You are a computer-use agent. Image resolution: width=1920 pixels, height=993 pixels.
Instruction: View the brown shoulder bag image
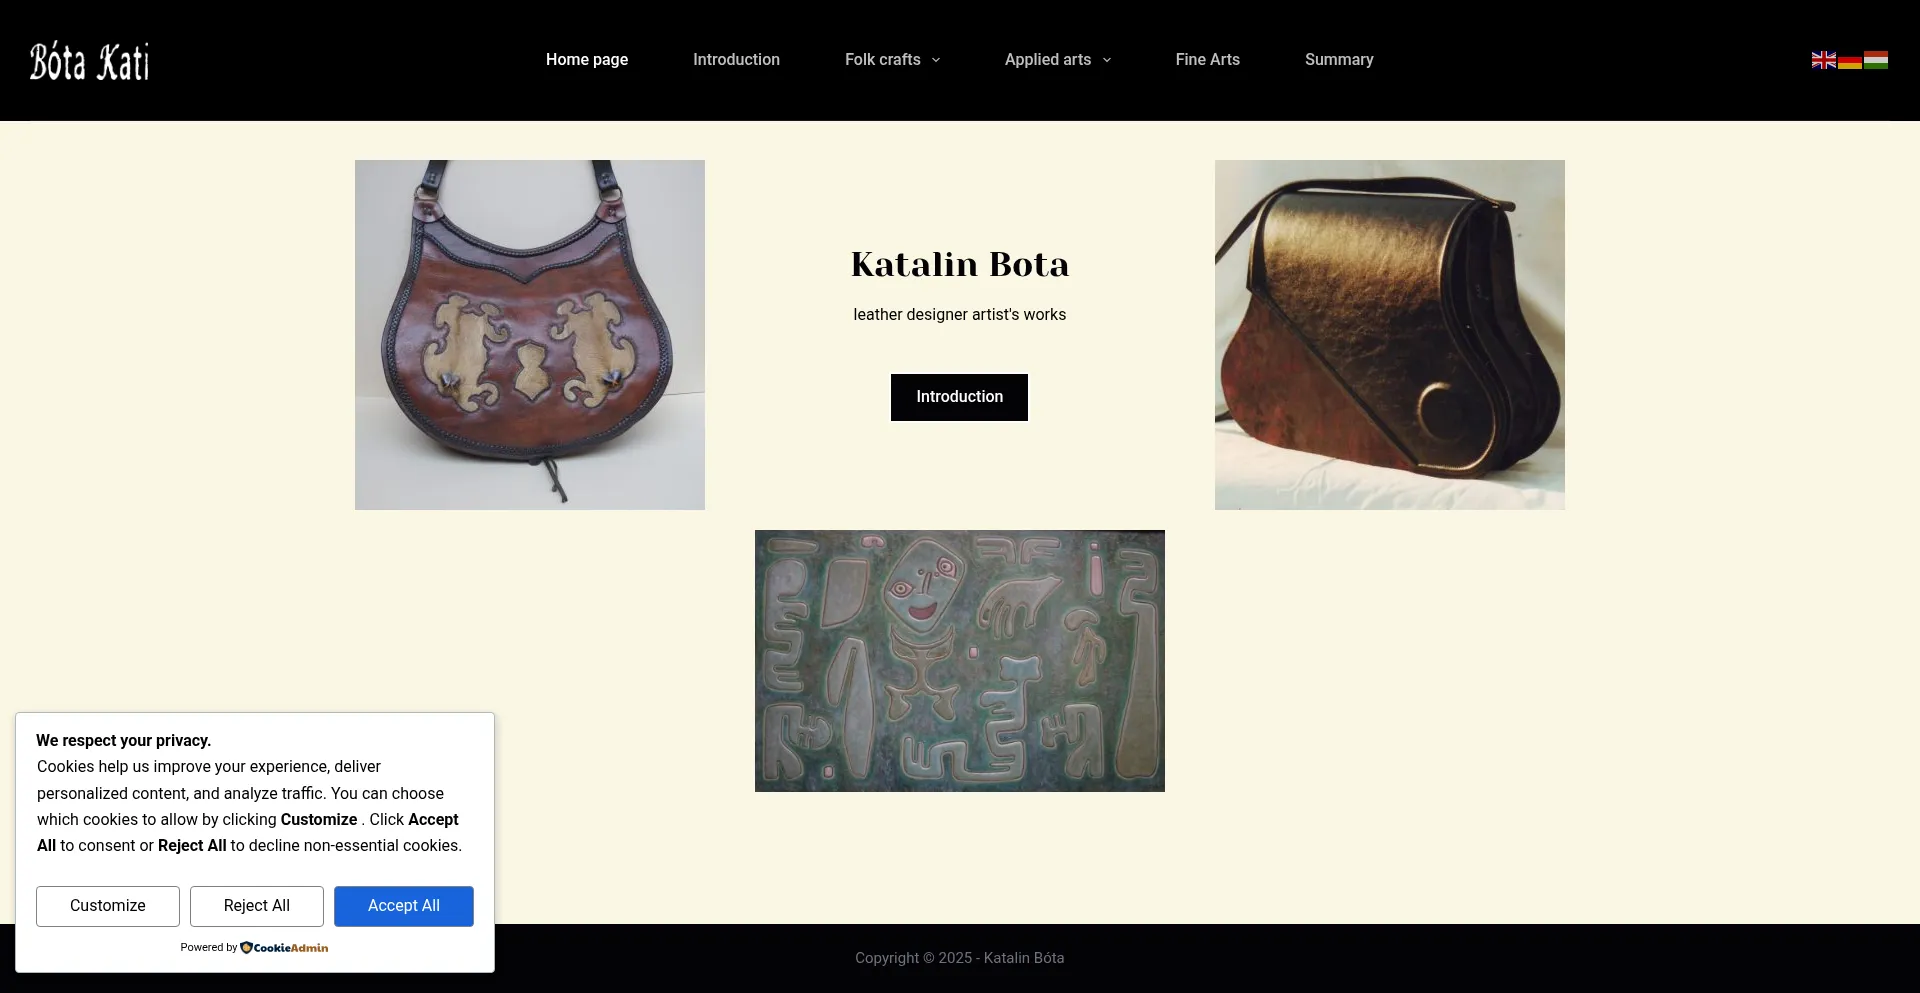click(1390, 335)
